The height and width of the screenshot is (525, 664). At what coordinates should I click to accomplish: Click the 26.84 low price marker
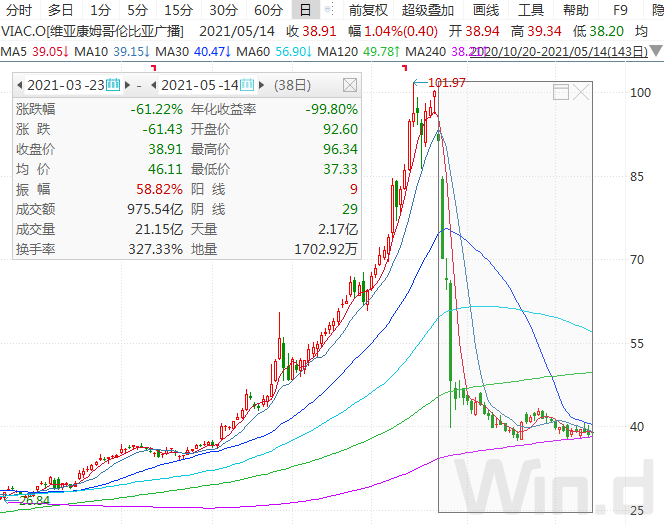34,500
